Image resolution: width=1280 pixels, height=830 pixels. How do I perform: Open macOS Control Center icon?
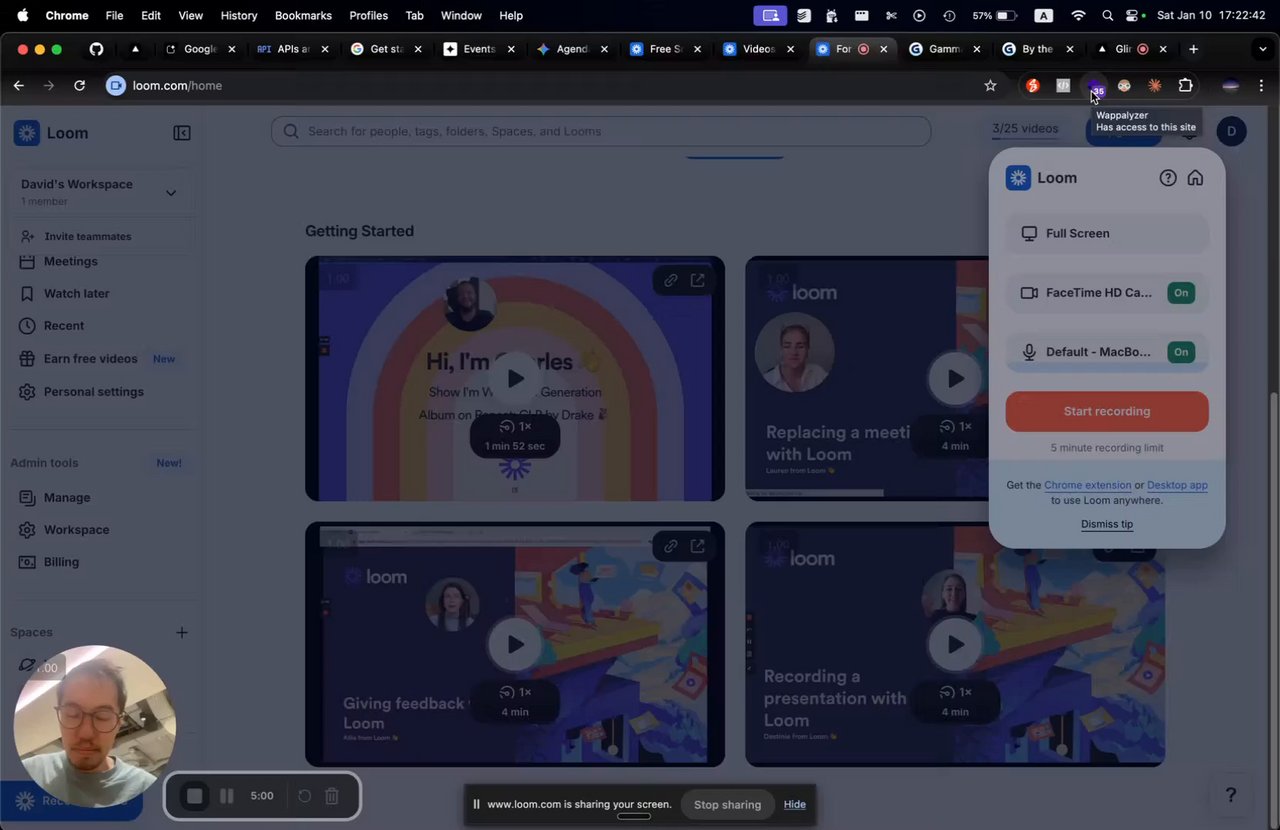[x=1134, y=16]
